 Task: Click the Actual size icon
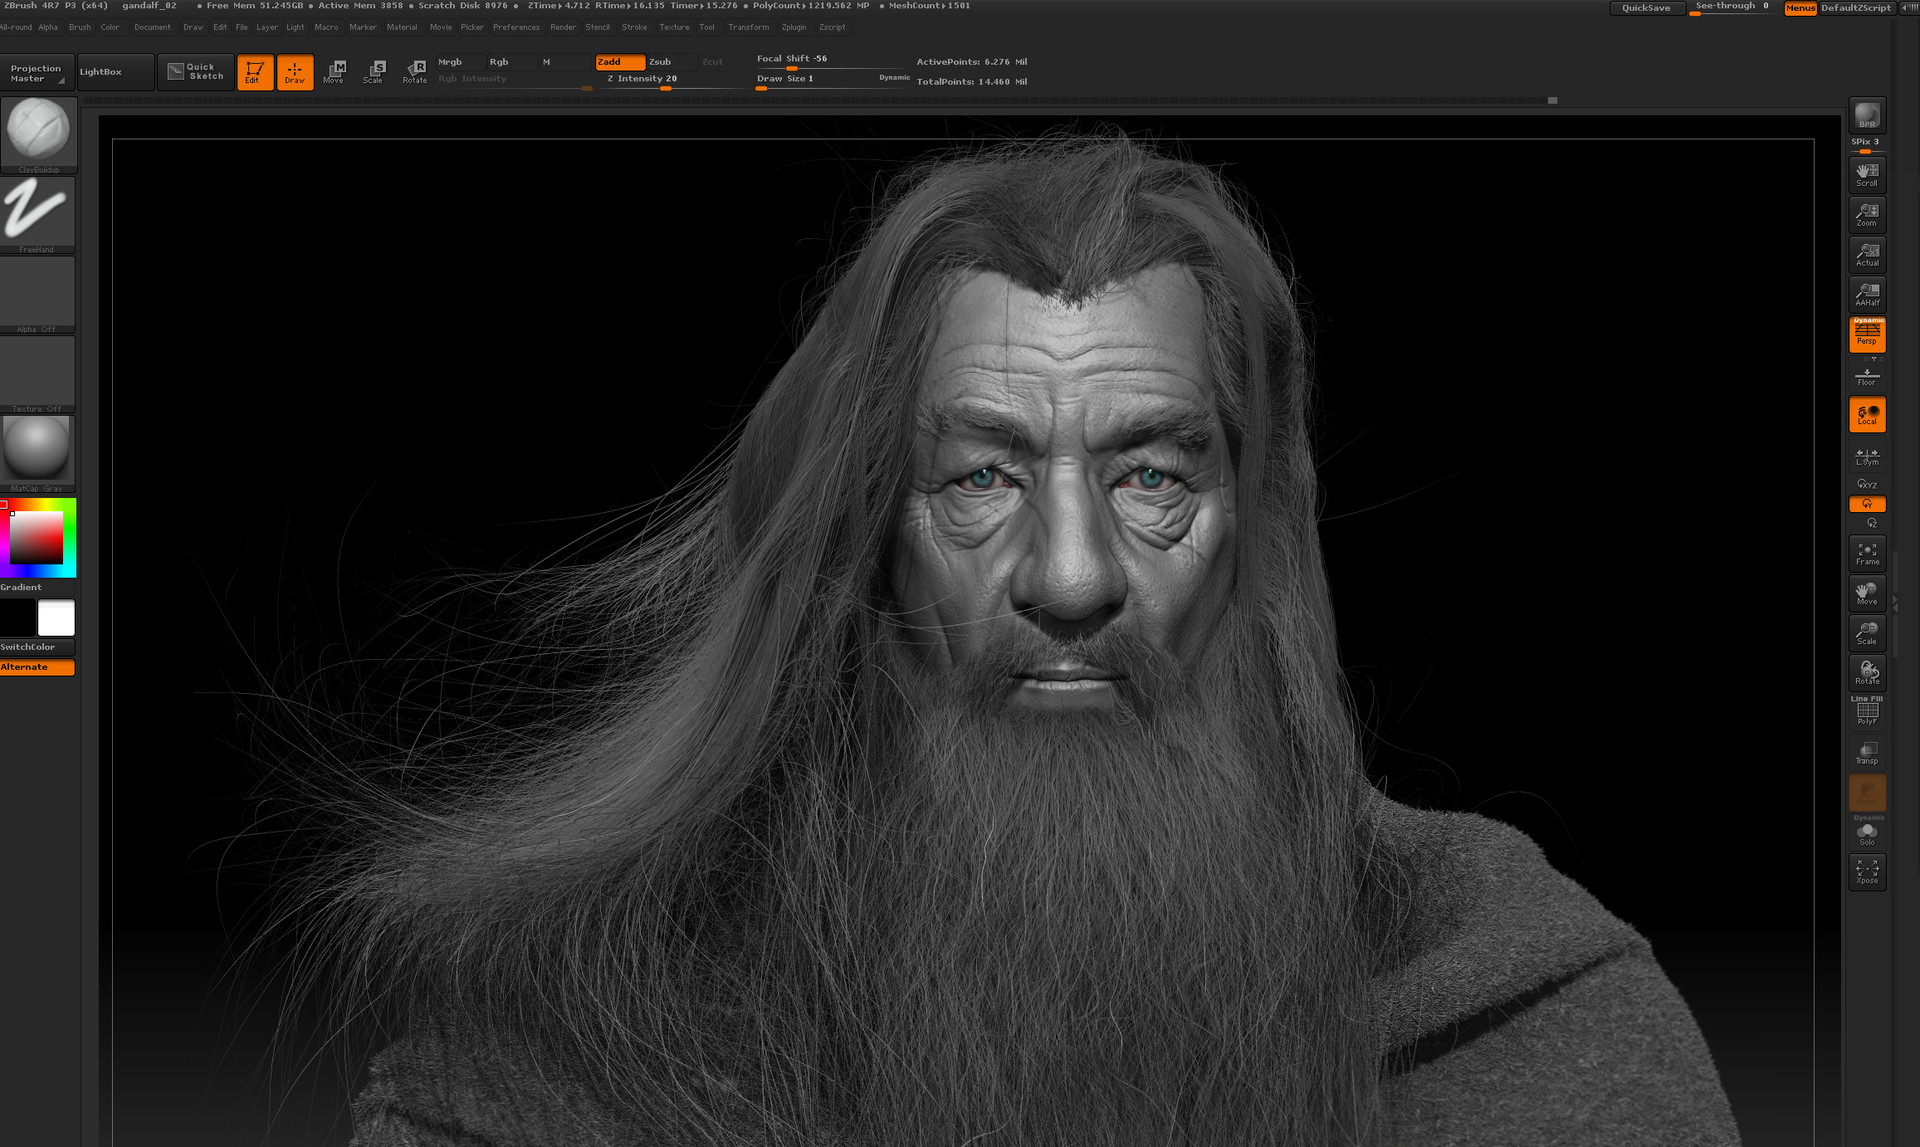click(1867, 254)
